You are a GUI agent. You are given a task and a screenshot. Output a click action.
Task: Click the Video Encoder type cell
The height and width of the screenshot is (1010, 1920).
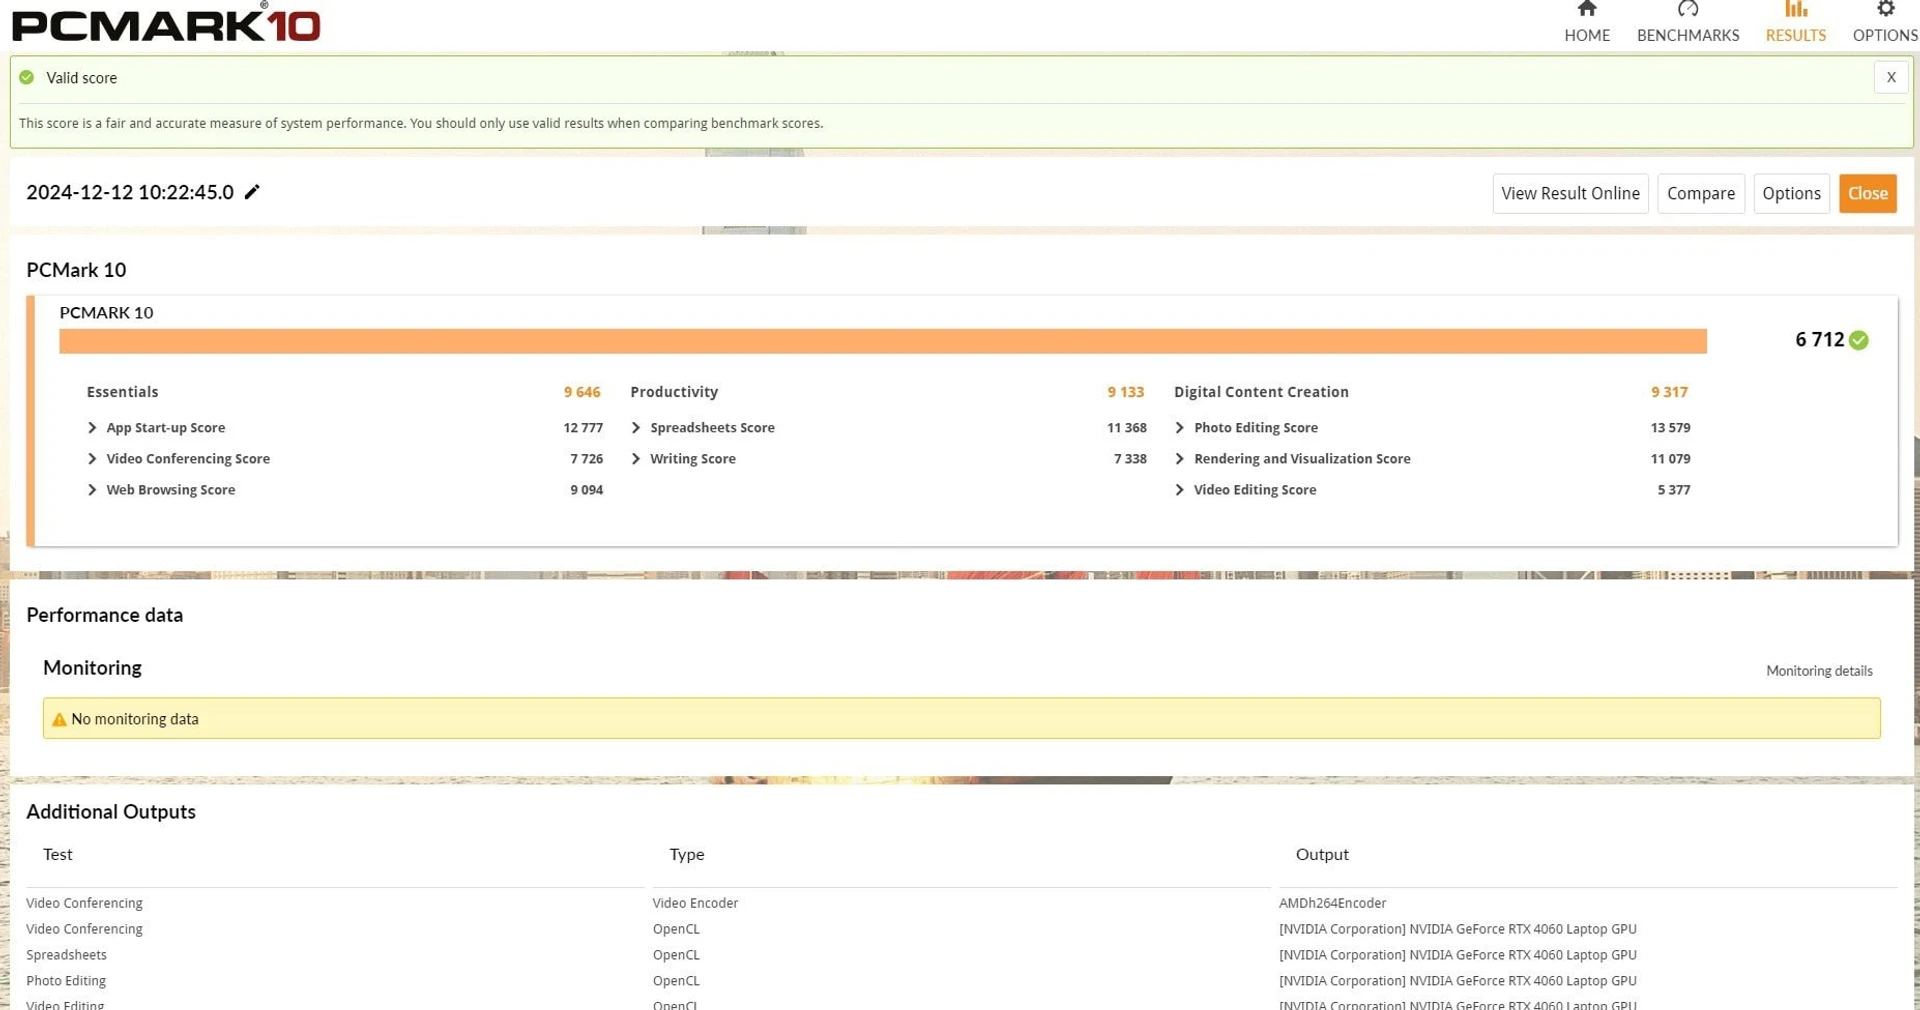click(x=695, y=903)
